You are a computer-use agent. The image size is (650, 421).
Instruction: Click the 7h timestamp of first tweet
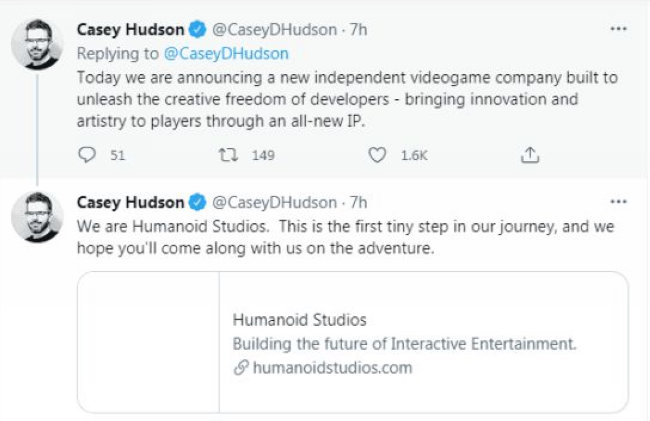(x=359, y=29)
